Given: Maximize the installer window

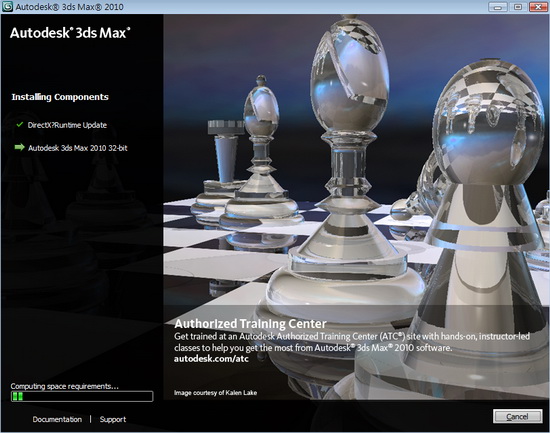Looking at the screenshot, I should point(518,7).
